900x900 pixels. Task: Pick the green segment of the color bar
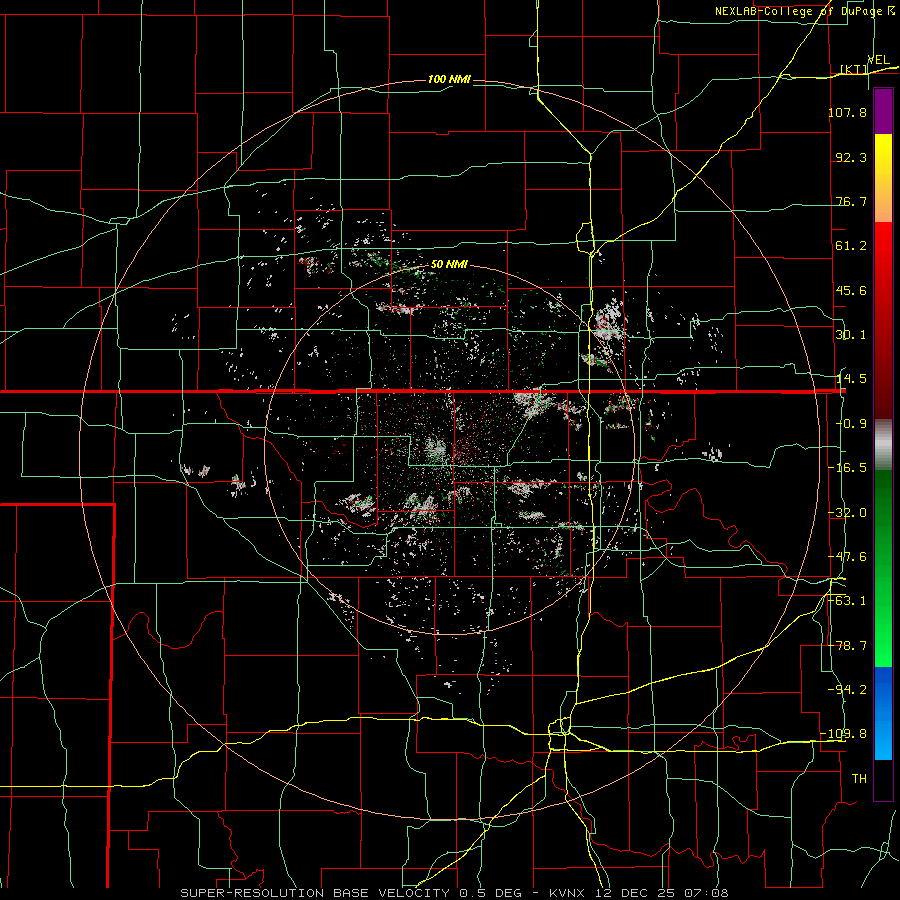[883, 568]
